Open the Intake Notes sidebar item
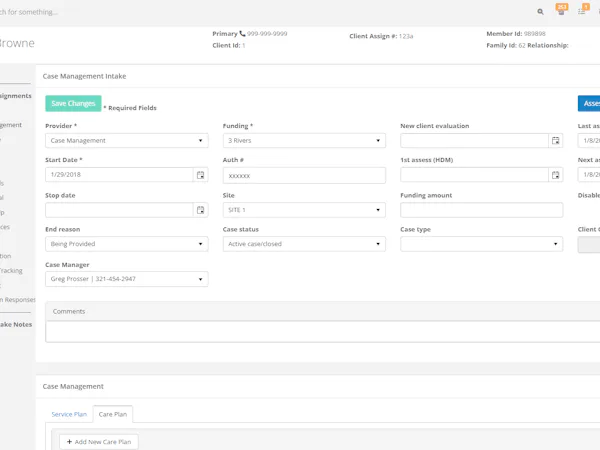 click(16, 324)
